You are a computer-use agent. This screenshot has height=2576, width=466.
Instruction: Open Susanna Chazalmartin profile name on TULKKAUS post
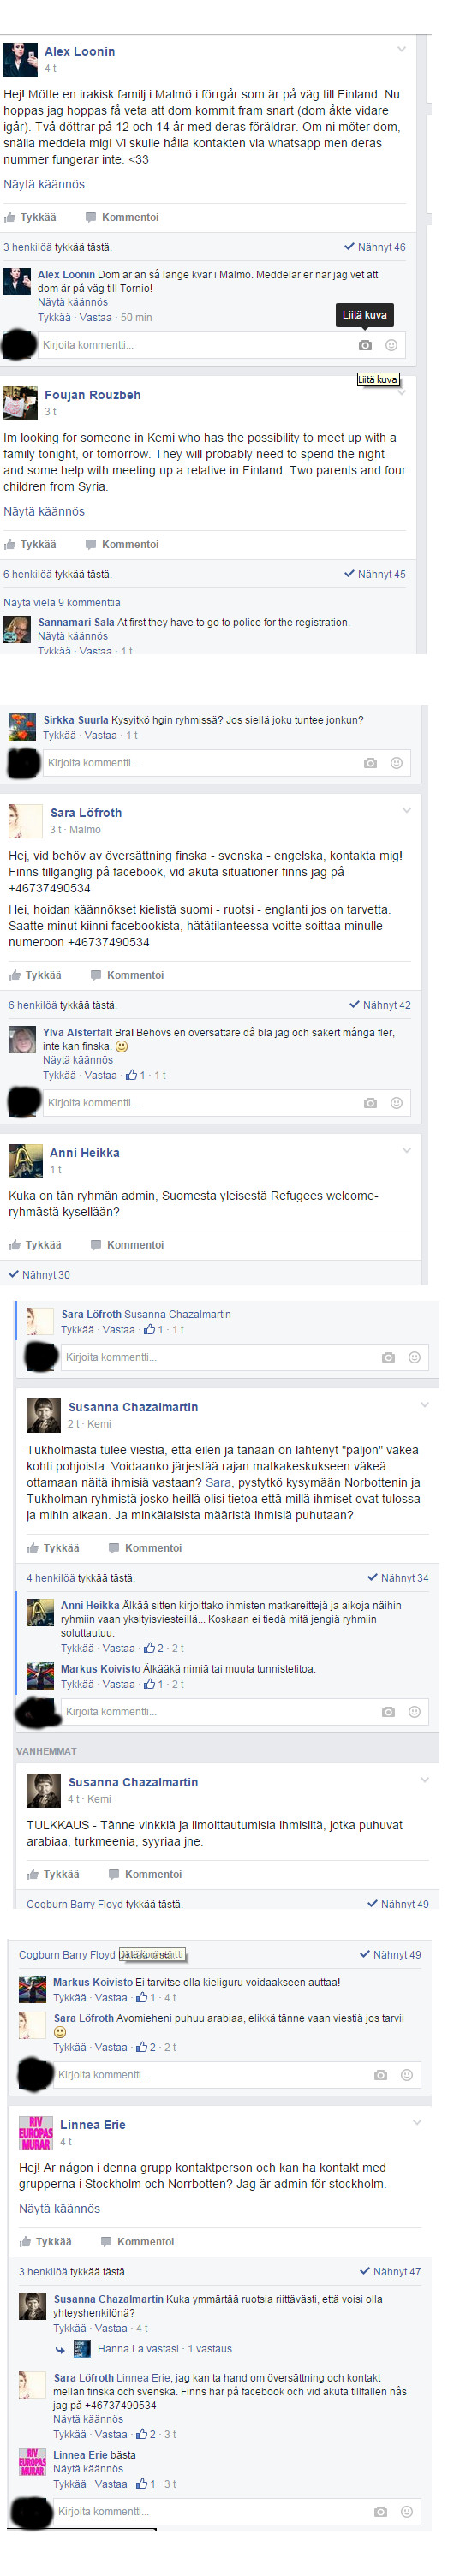pyautogui.click(x=133, y=1782)
